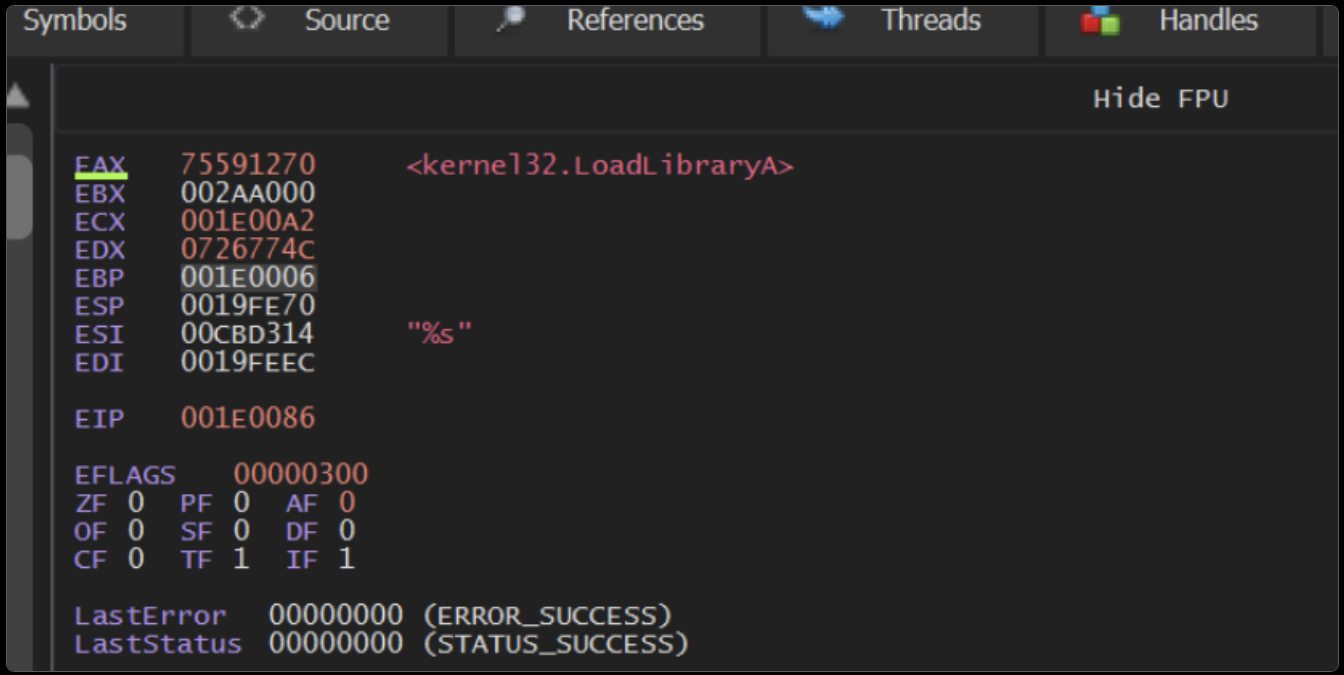Toggle the TF trap flag value
The height and width of the screenshot is (675, 1344).
pyautogui.click(x=241, y=559)
